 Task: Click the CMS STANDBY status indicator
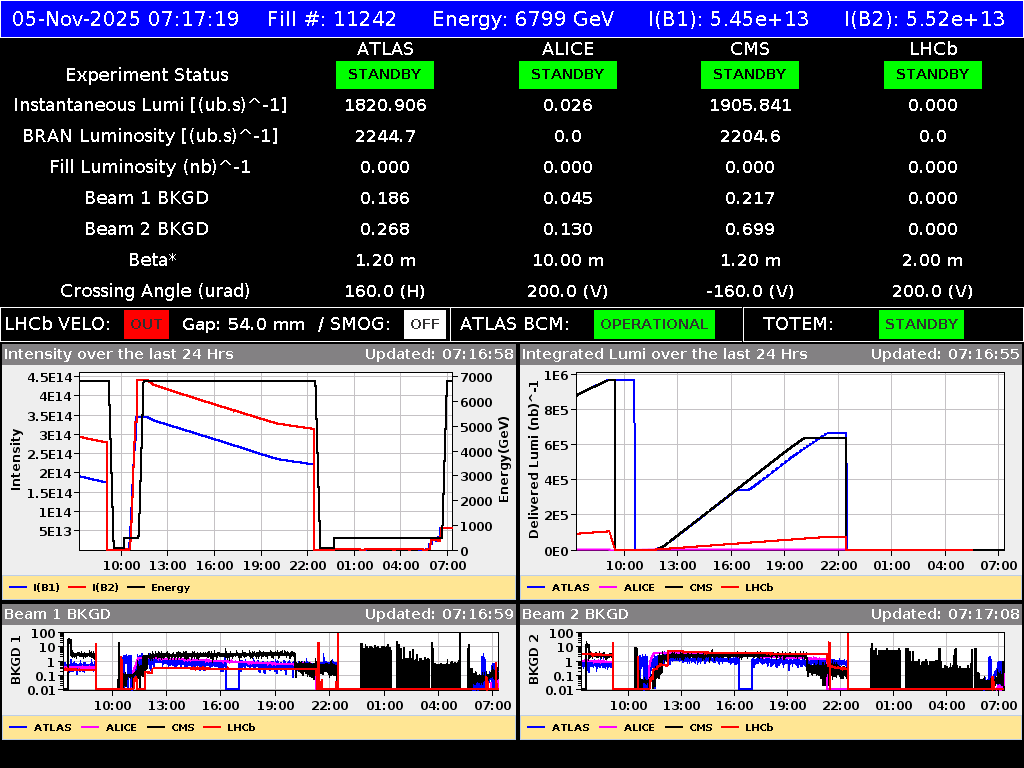pos(750,74)
